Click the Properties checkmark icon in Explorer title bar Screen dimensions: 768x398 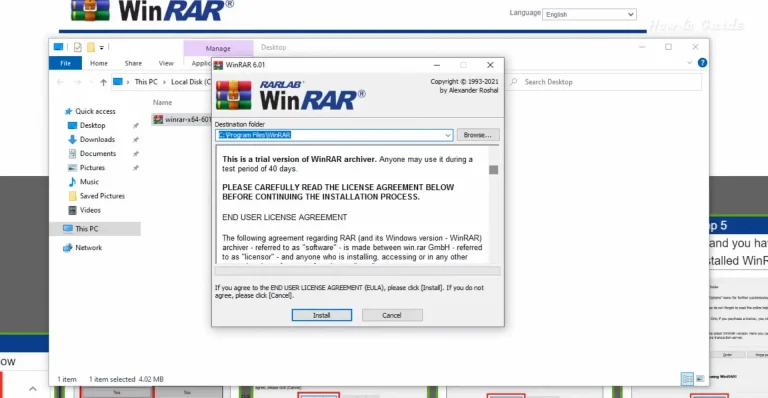tap(77, 47)
